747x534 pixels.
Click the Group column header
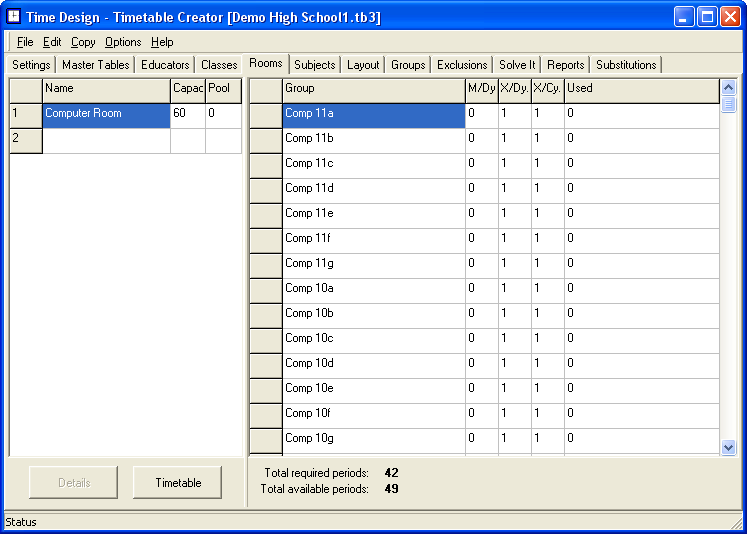coord(374,89)
